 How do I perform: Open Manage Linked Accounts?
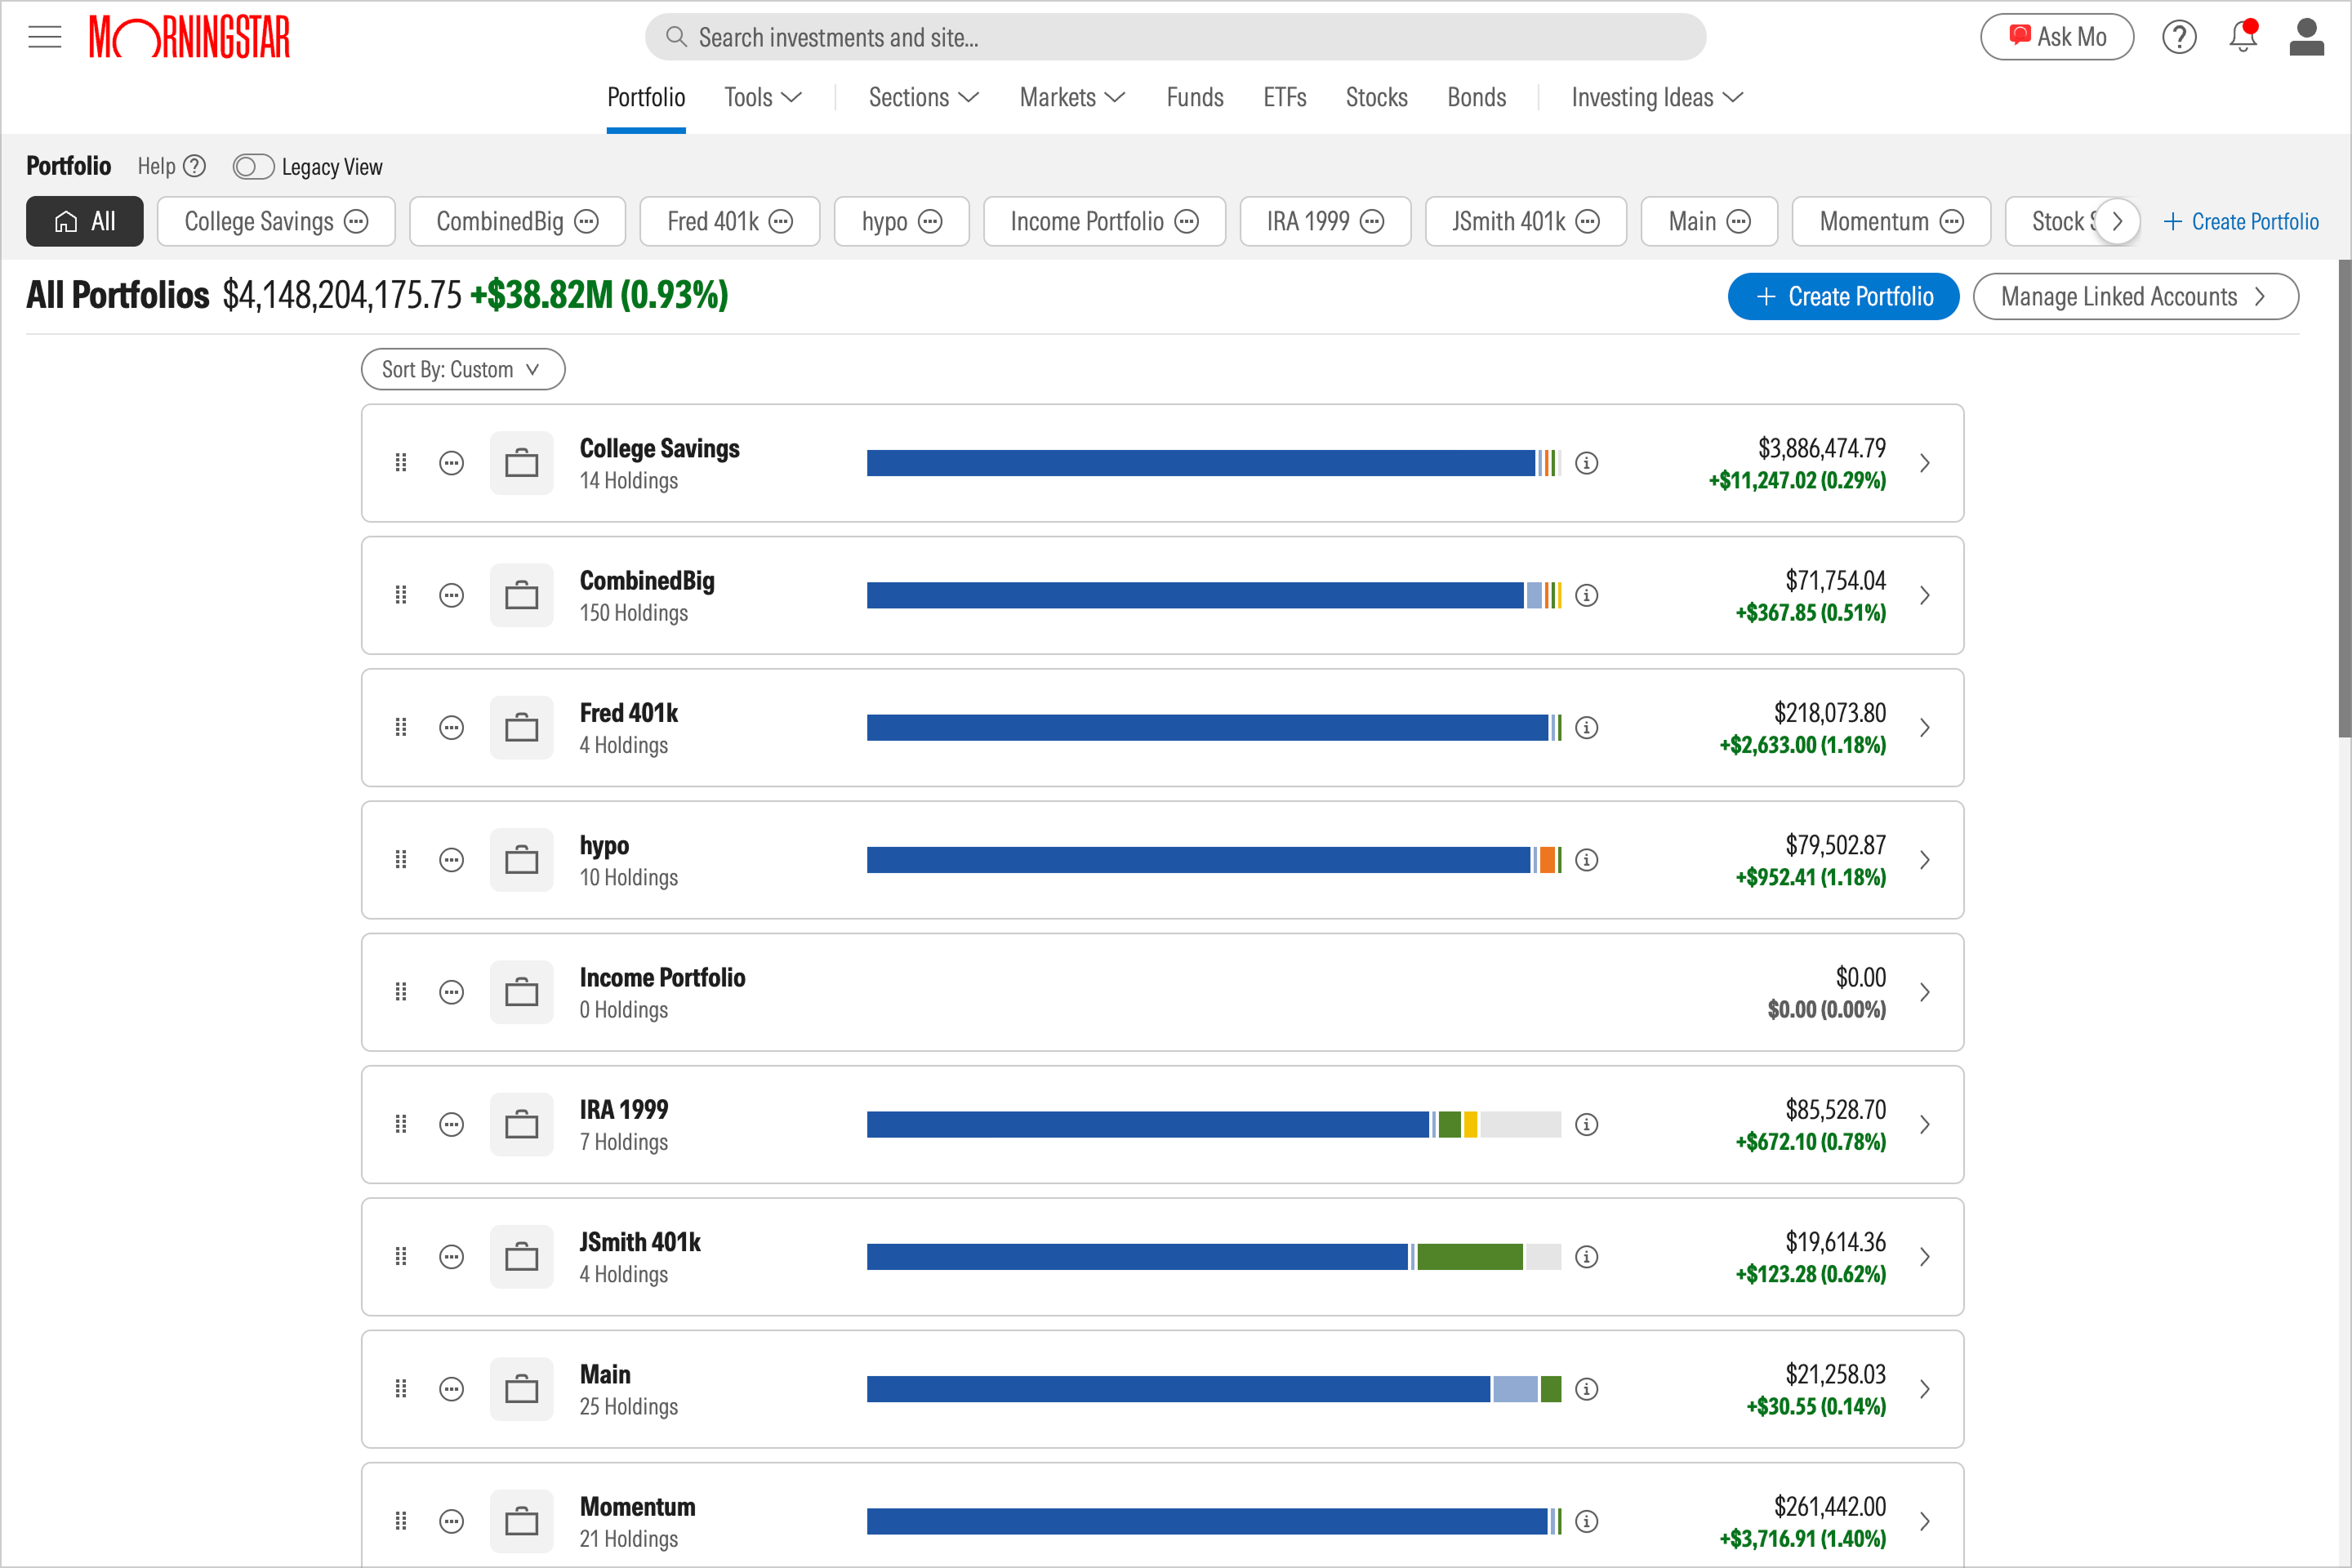click(2135, 296)
